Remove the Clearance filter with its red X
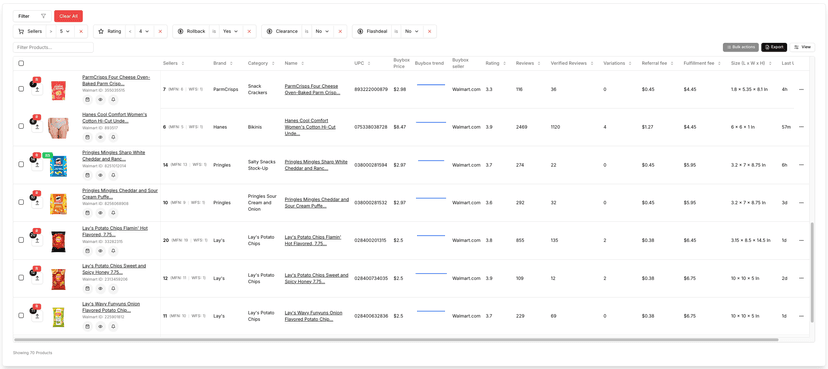 pyautogui.click(x=340, y=32)
